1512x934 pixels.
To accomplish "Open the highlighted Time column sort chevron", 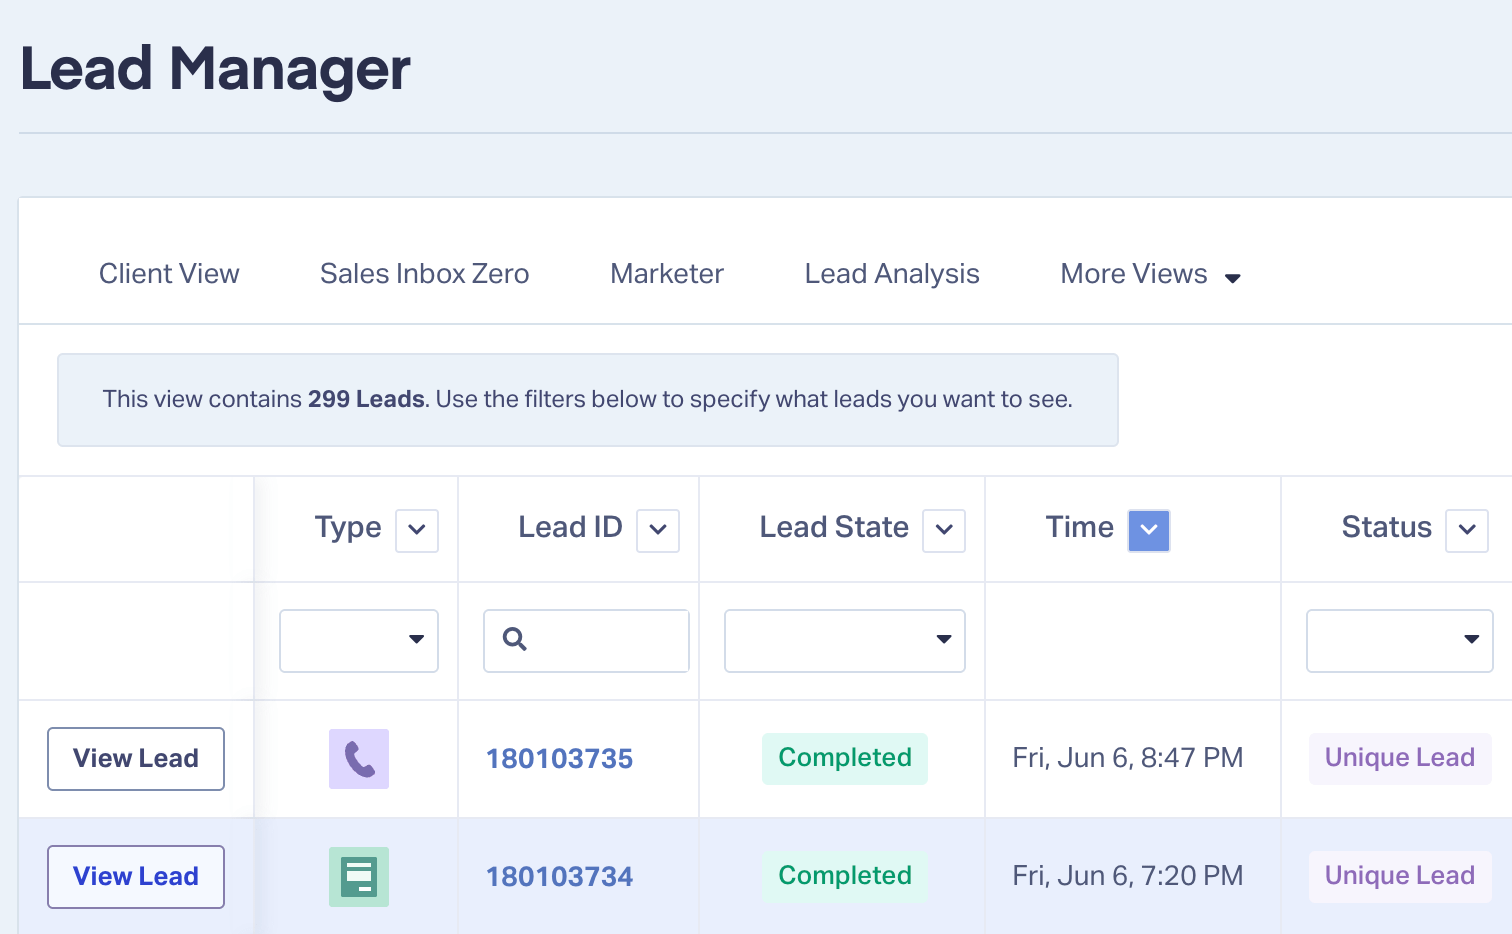I will tap(1149, 530).
